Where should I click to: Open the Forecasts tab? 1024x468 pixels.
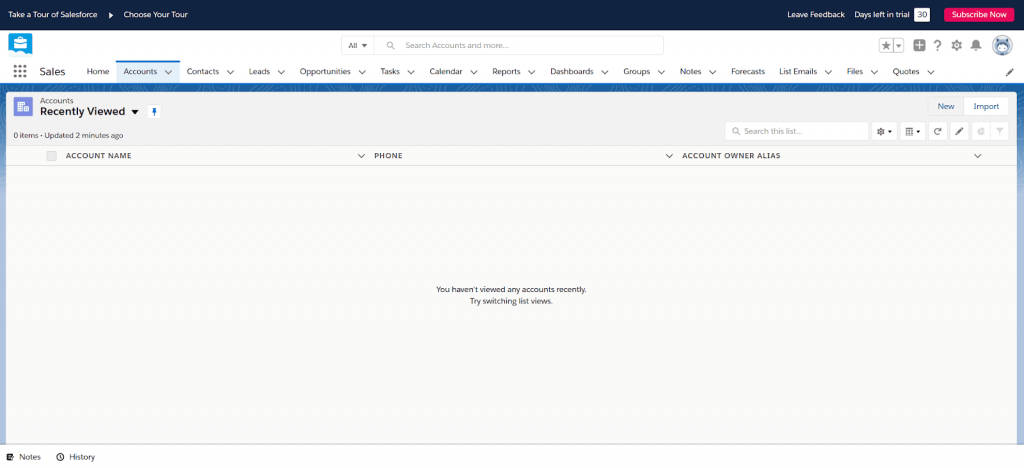[x=748, y=72]
